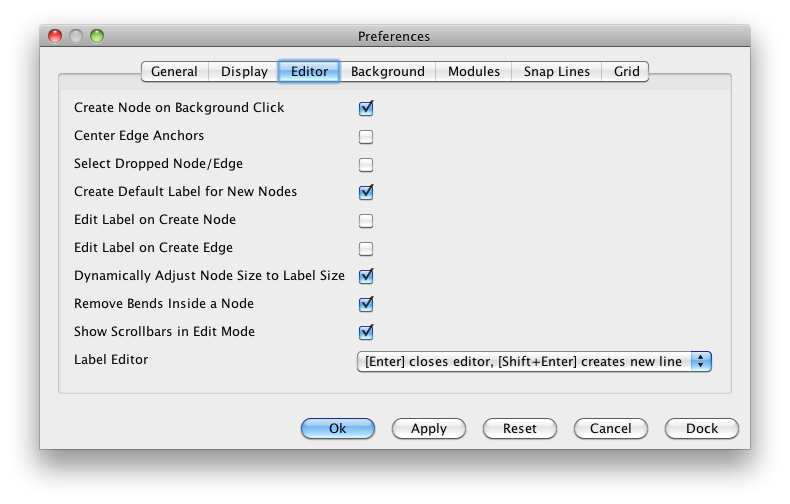Confirm preferences with Ok button
The image size is (790, 504).
click(x=338, y=428)
